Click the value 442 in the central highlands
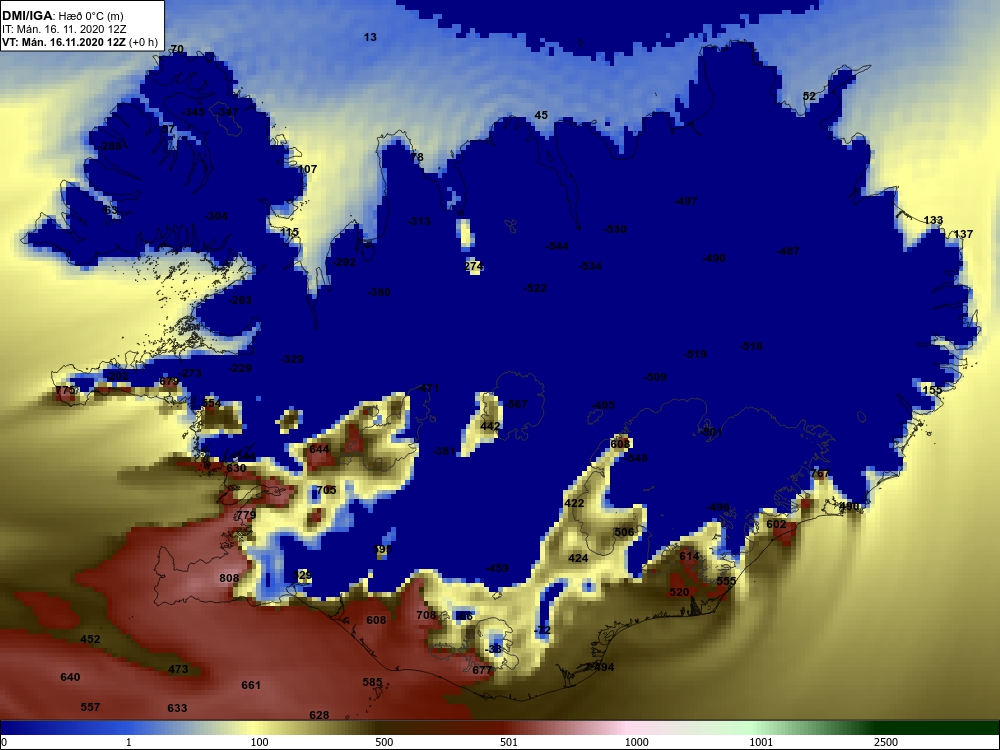The height and width of the screenshot is (750, 1000). click(490, 426)
